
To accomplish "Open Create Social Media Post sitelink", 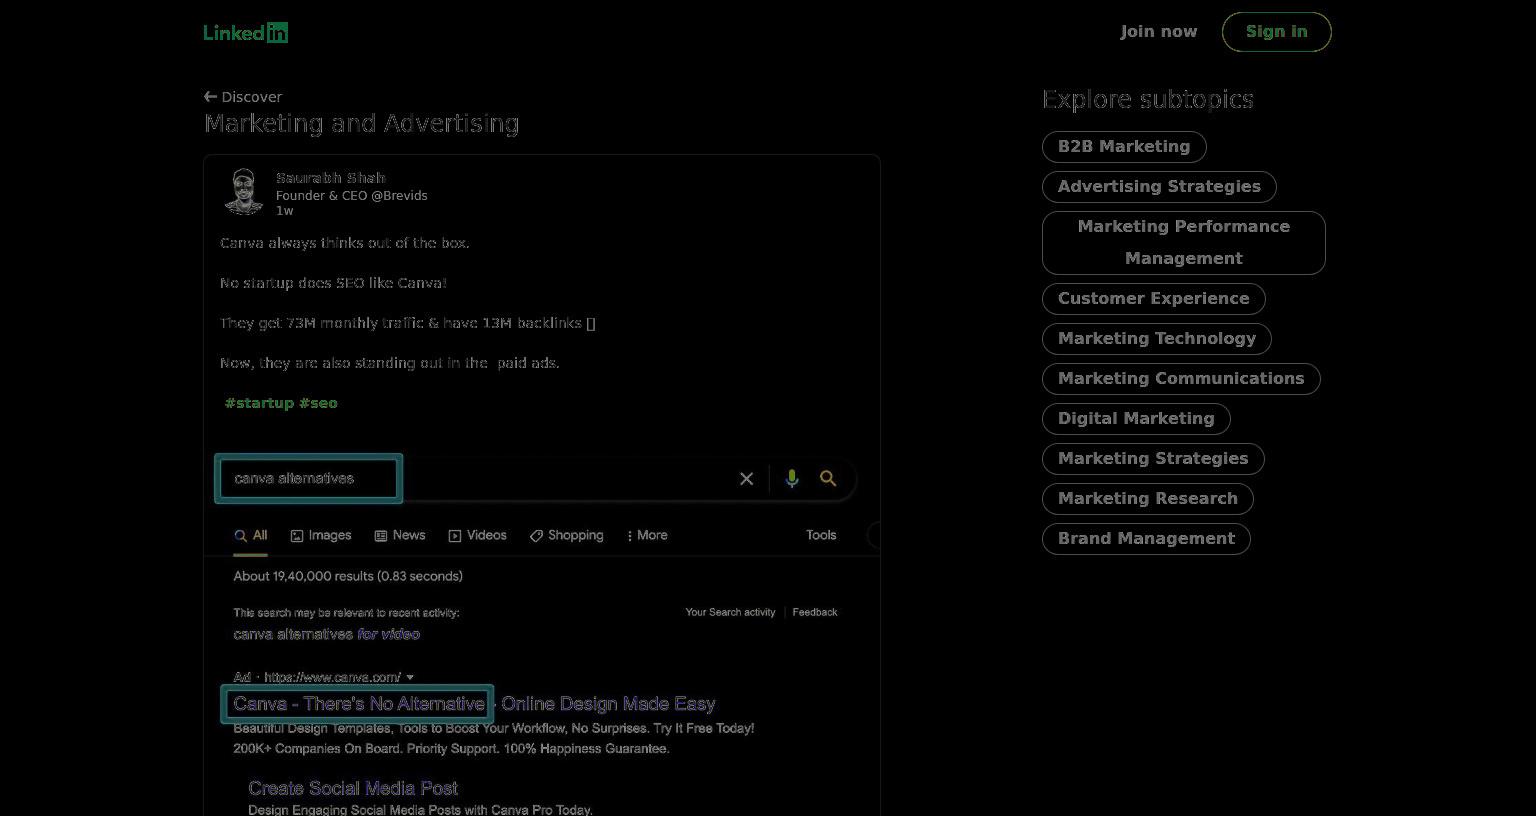I will (x=353, y=788).
